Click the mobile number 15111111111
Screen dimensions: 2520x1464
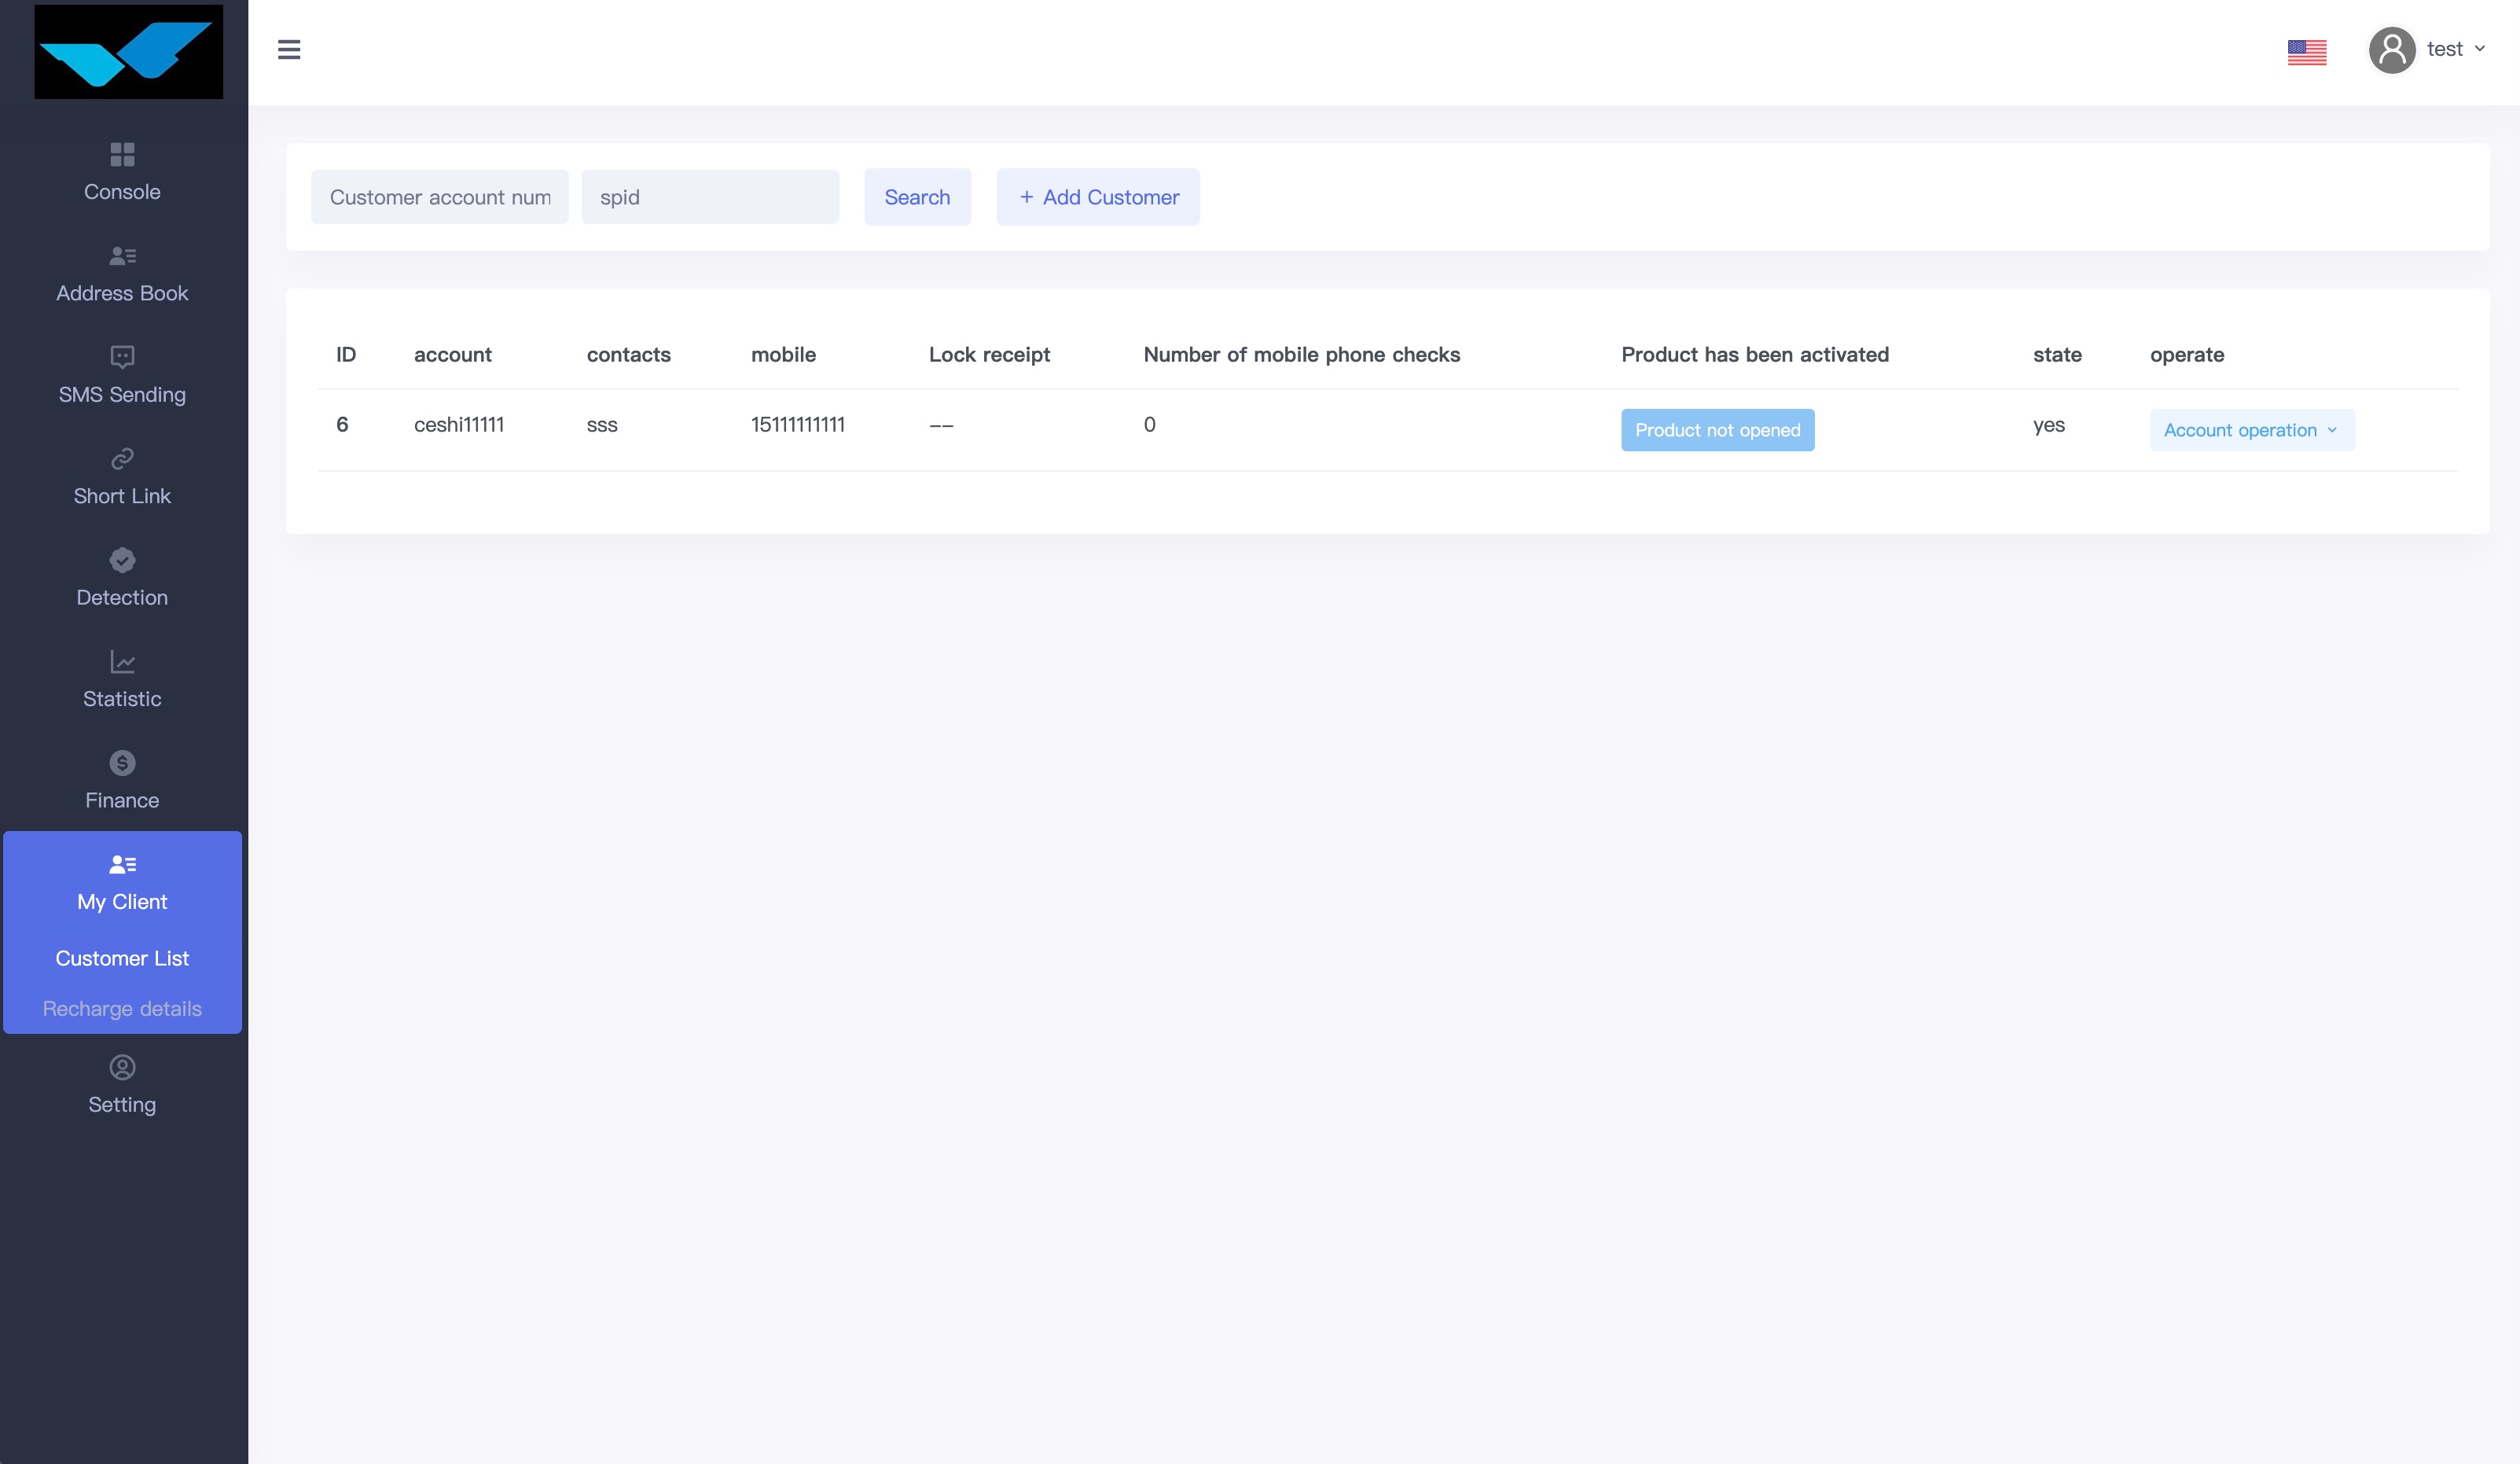tap(798, 424)
